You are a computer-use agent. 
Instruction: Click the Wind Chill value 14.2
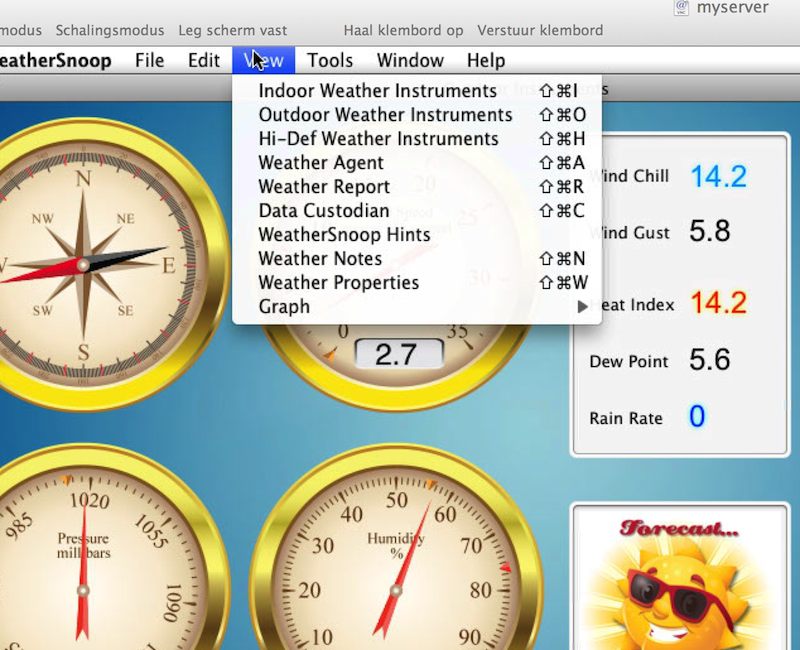718,177
